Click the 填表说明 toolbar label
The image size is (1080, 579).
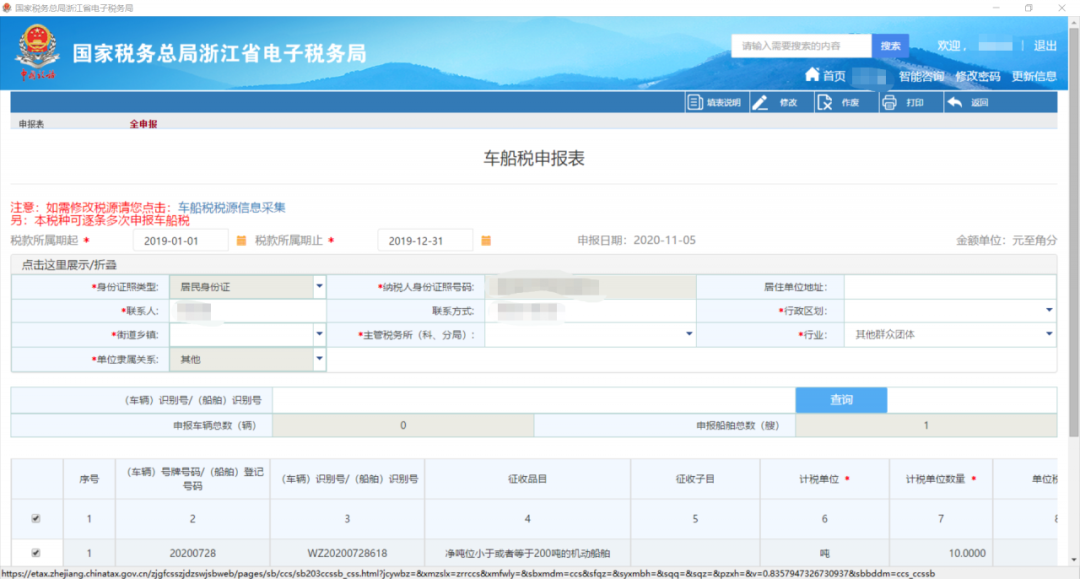pos(723,103)
